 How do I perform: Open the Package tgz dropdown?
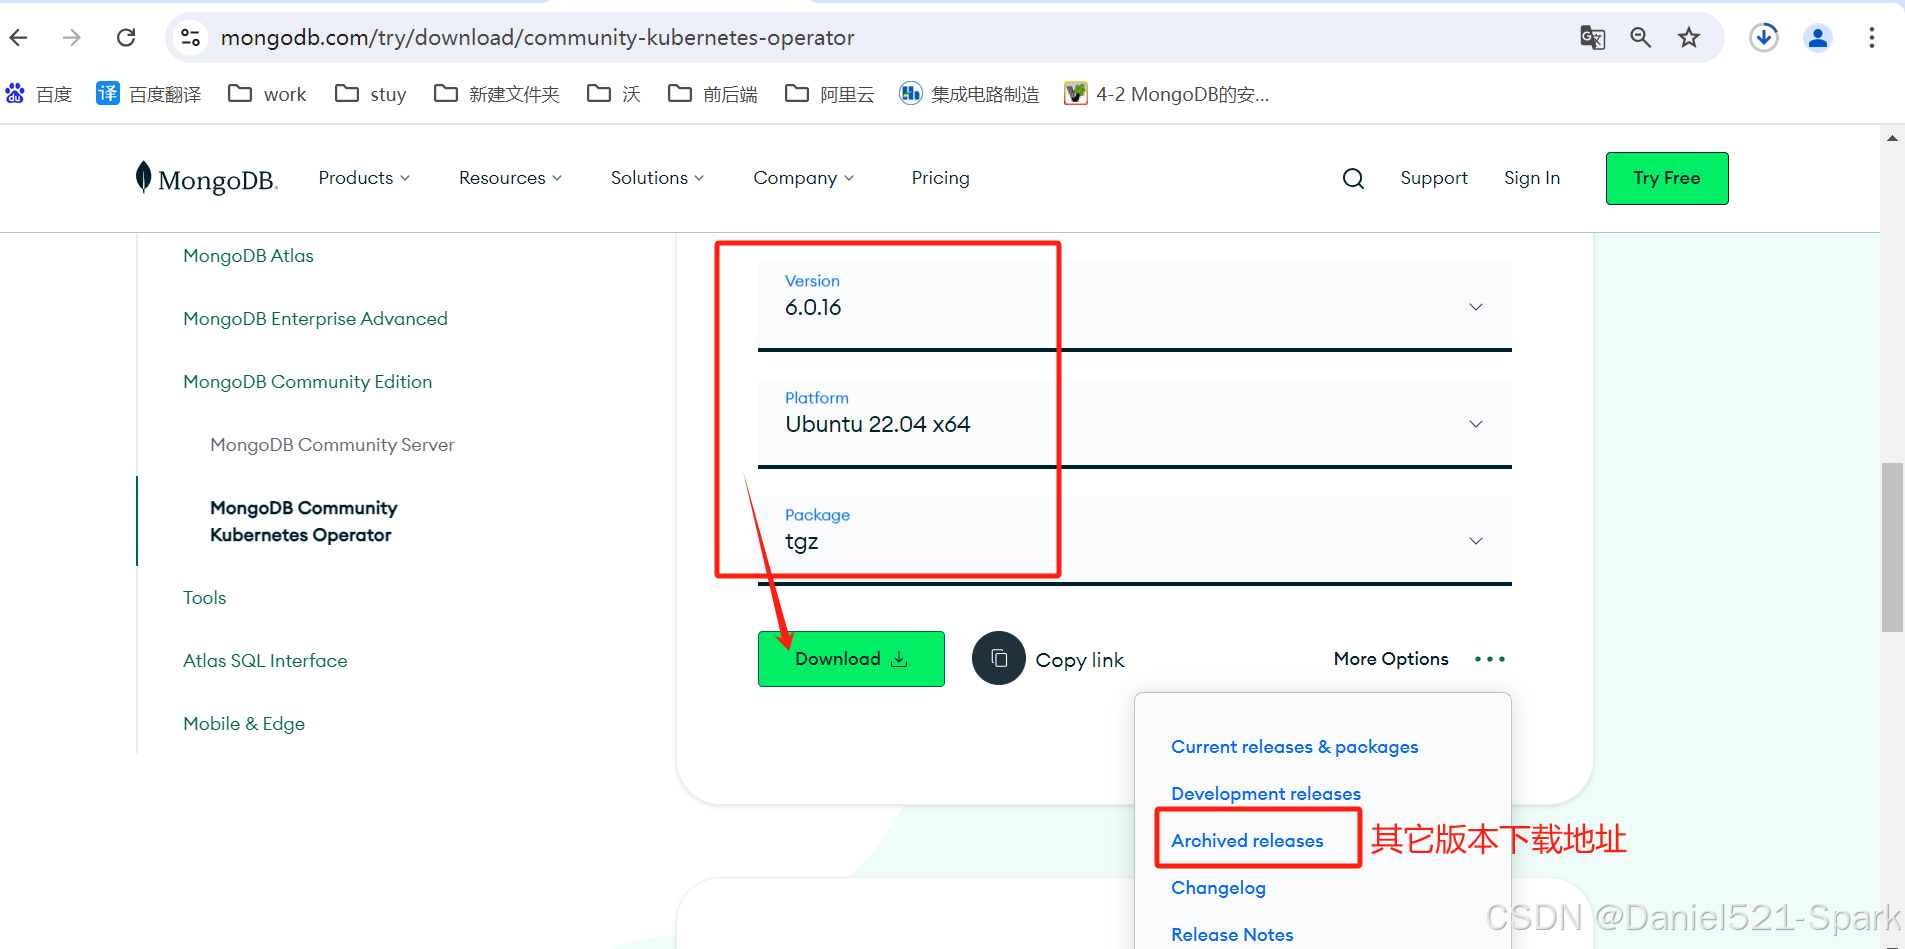1134,540
